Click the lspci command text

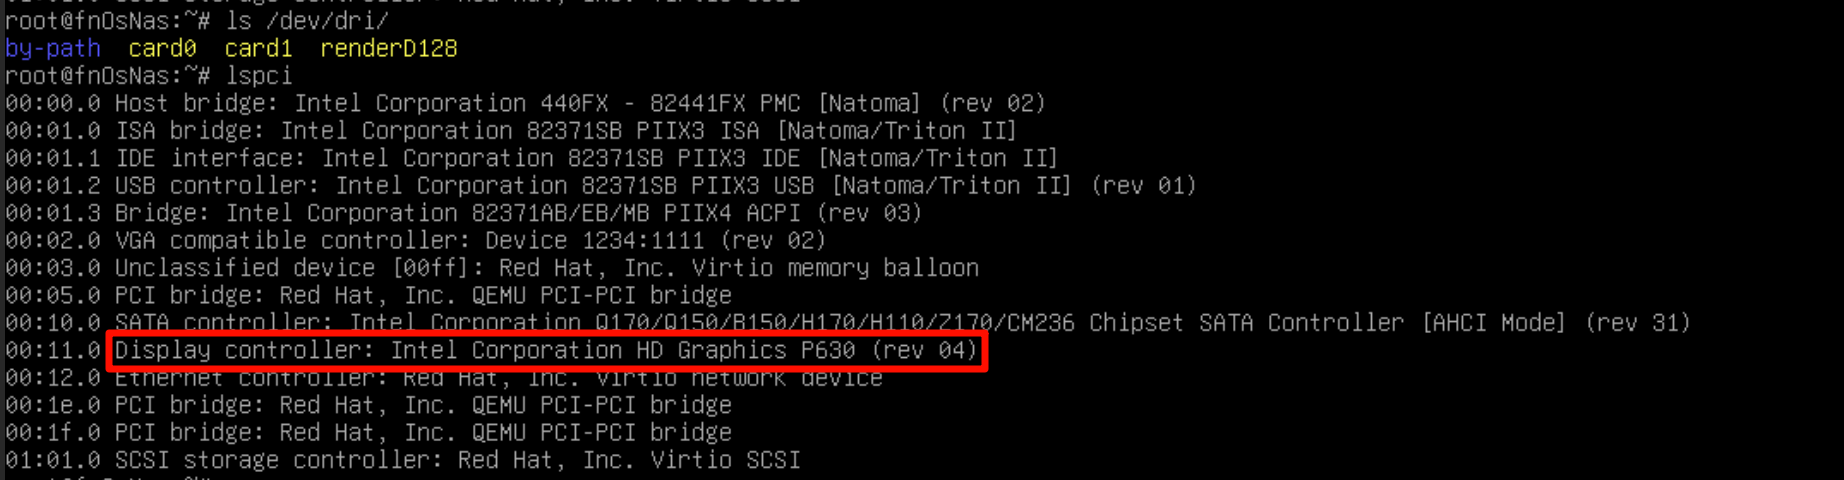pyautogui.click(x=259, y=76)
